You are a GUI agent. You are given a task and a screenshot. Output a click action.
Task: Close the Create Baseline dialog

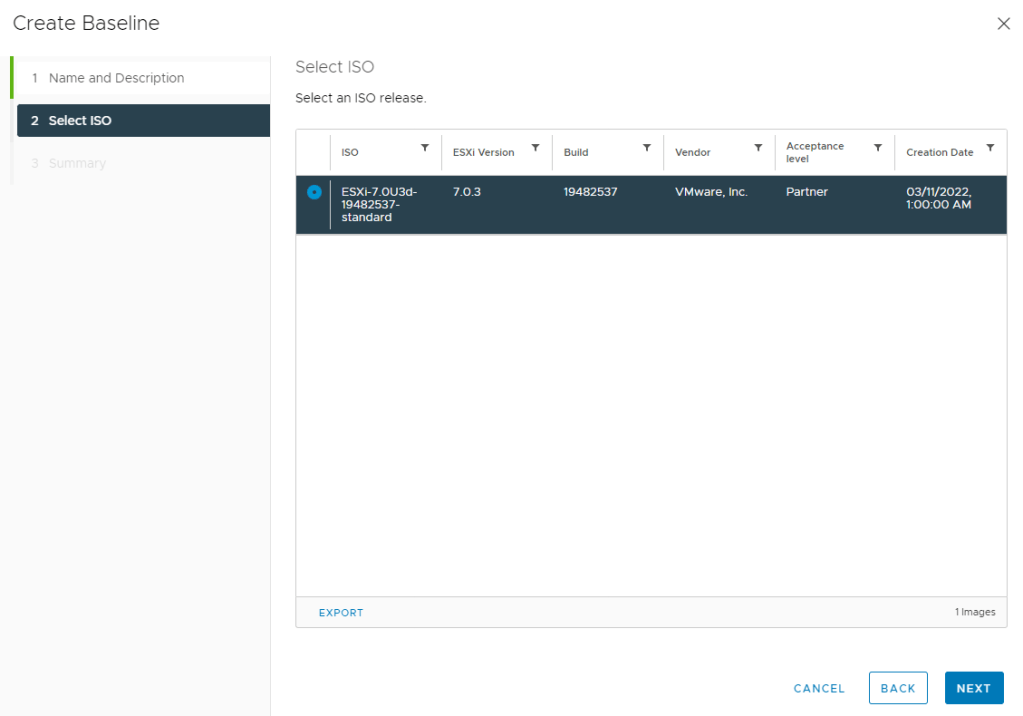click(x=1003, y=24)
